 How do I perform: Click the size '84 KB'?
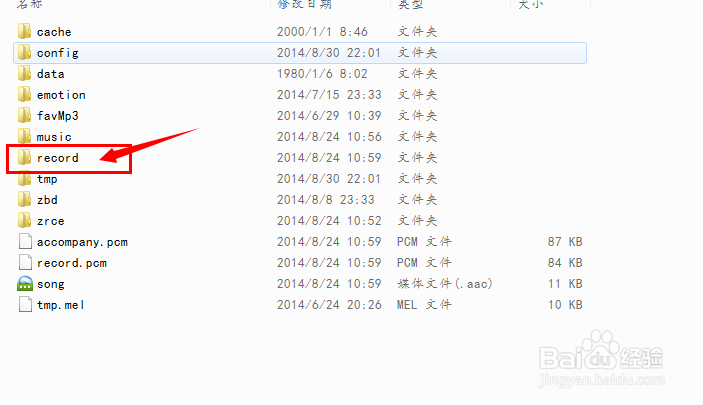(565, 263)
